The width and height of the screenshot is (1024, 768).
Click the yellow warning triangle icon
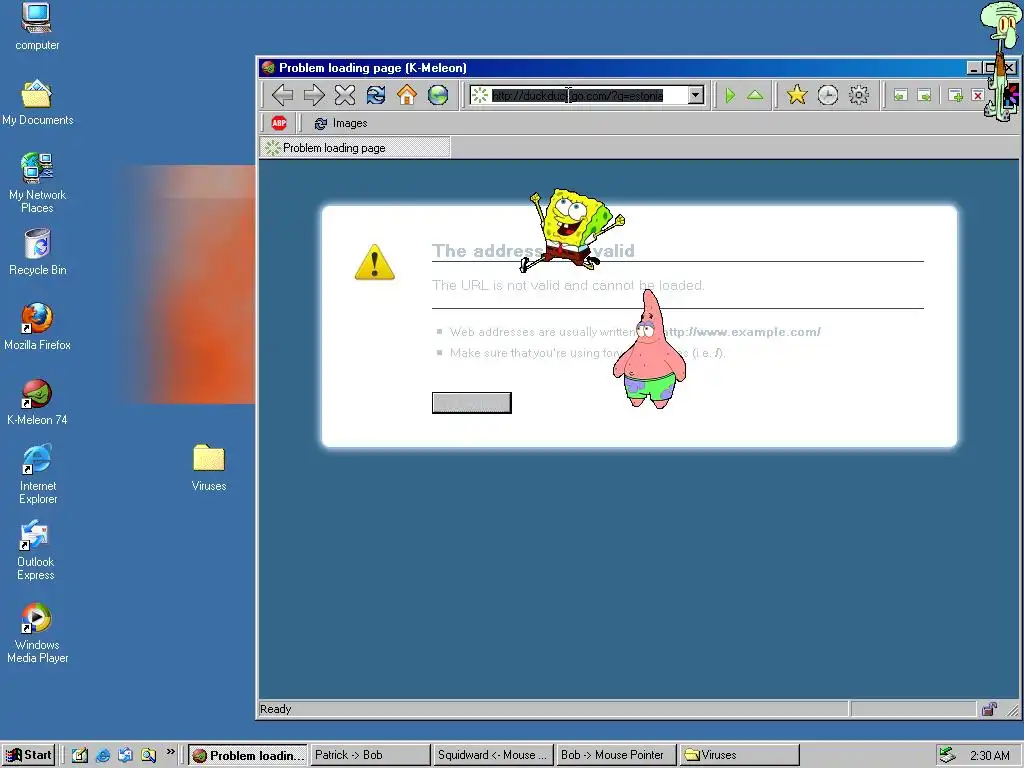(375, 263)
